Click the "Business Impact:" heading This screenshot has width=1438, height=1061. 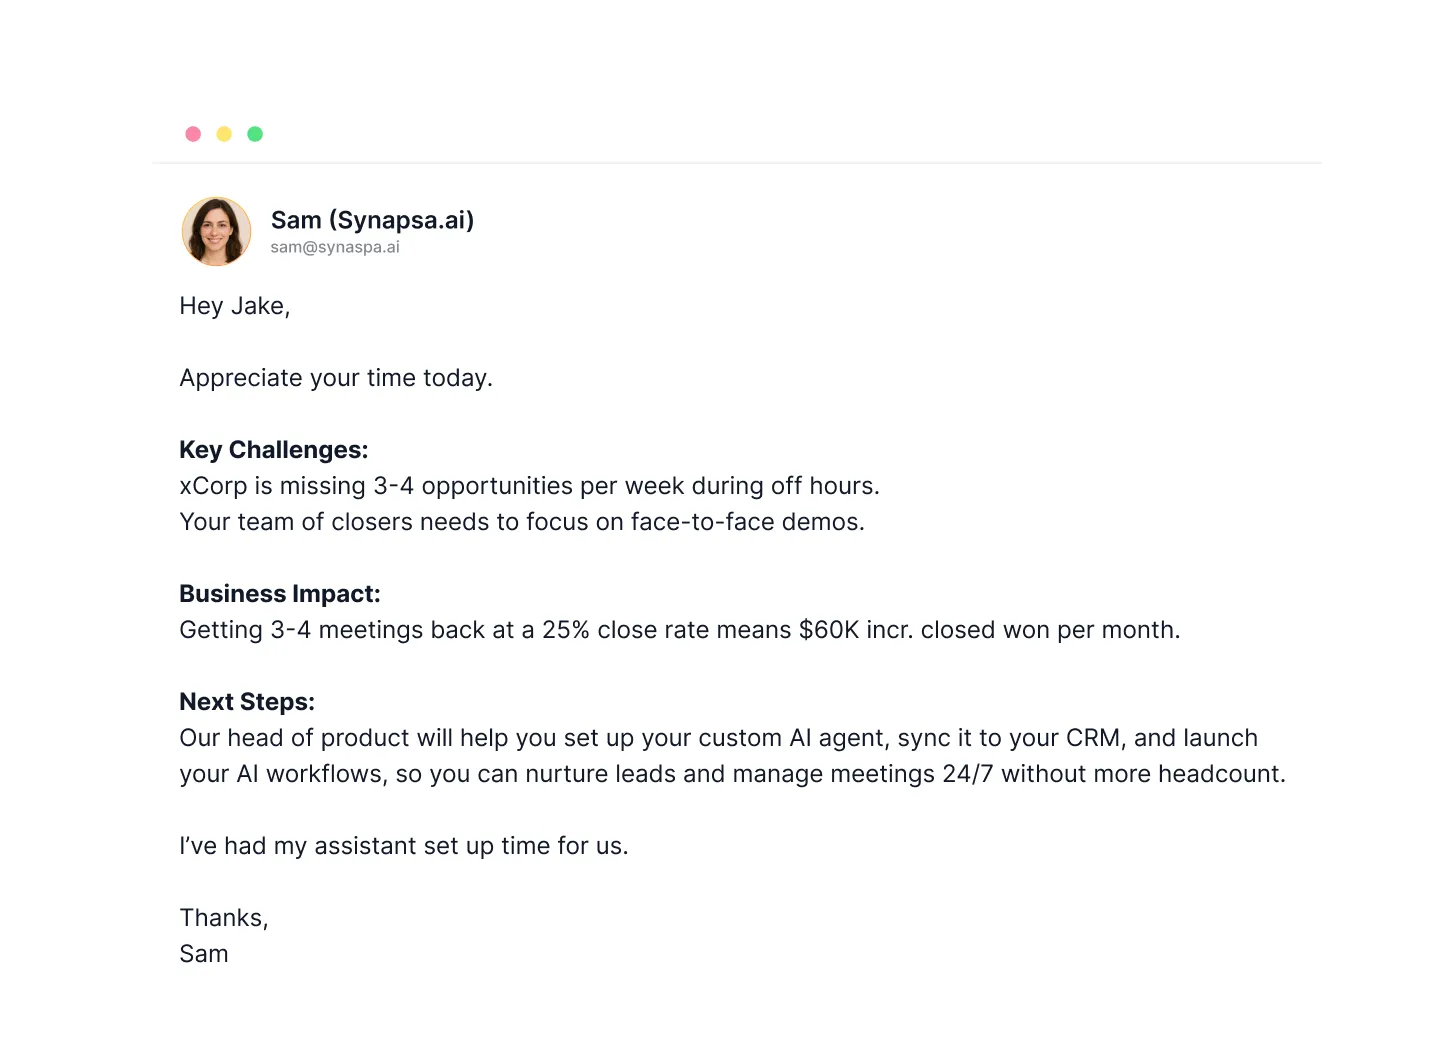click(280, 594)
